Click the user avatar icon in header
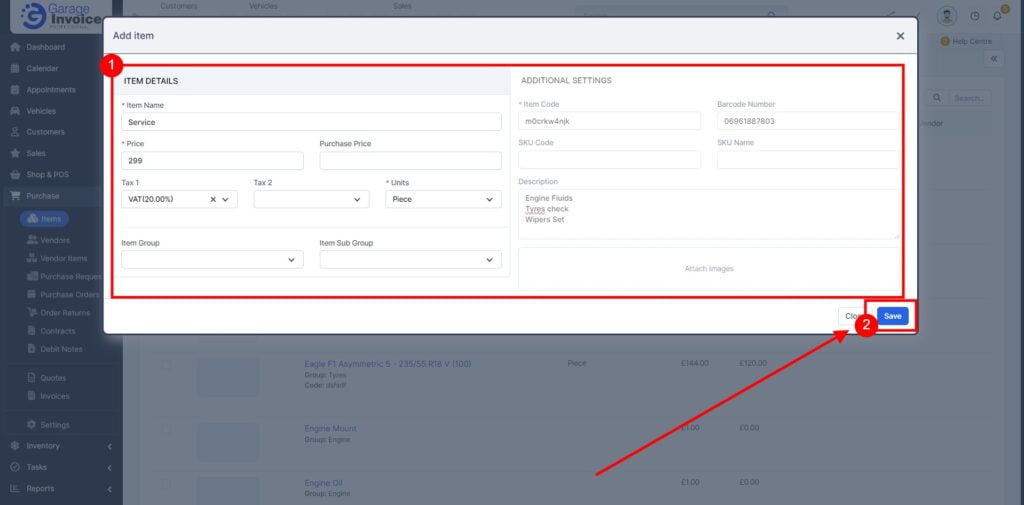Viewport: 1024px width, 505px height. [x=947, y=16]
